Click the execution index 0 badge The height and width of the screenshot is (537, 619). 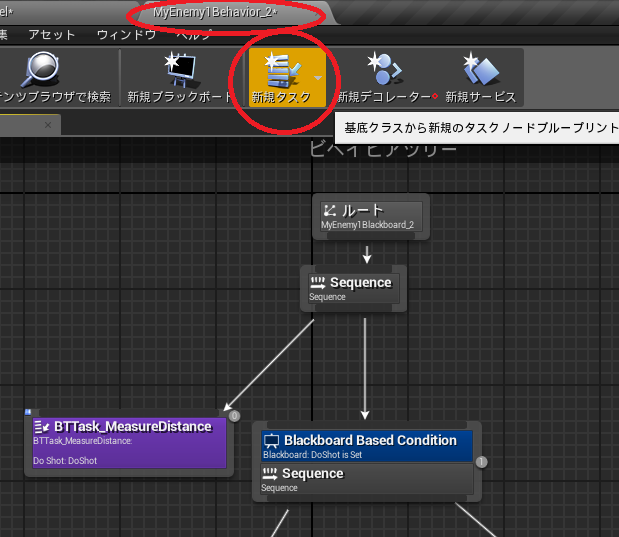[234, 416]
